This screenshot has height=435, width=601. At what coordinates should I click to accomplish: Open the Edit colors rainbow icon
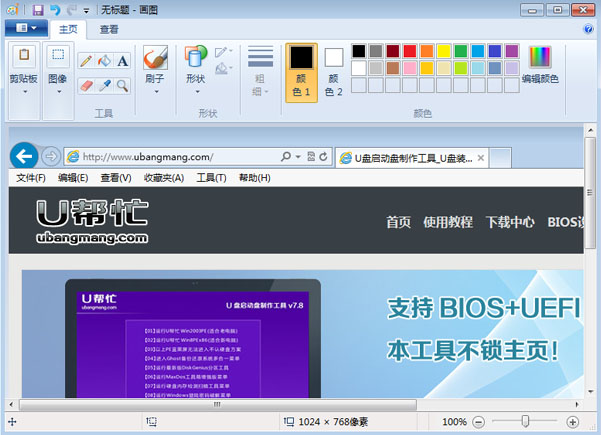[540, 57]
